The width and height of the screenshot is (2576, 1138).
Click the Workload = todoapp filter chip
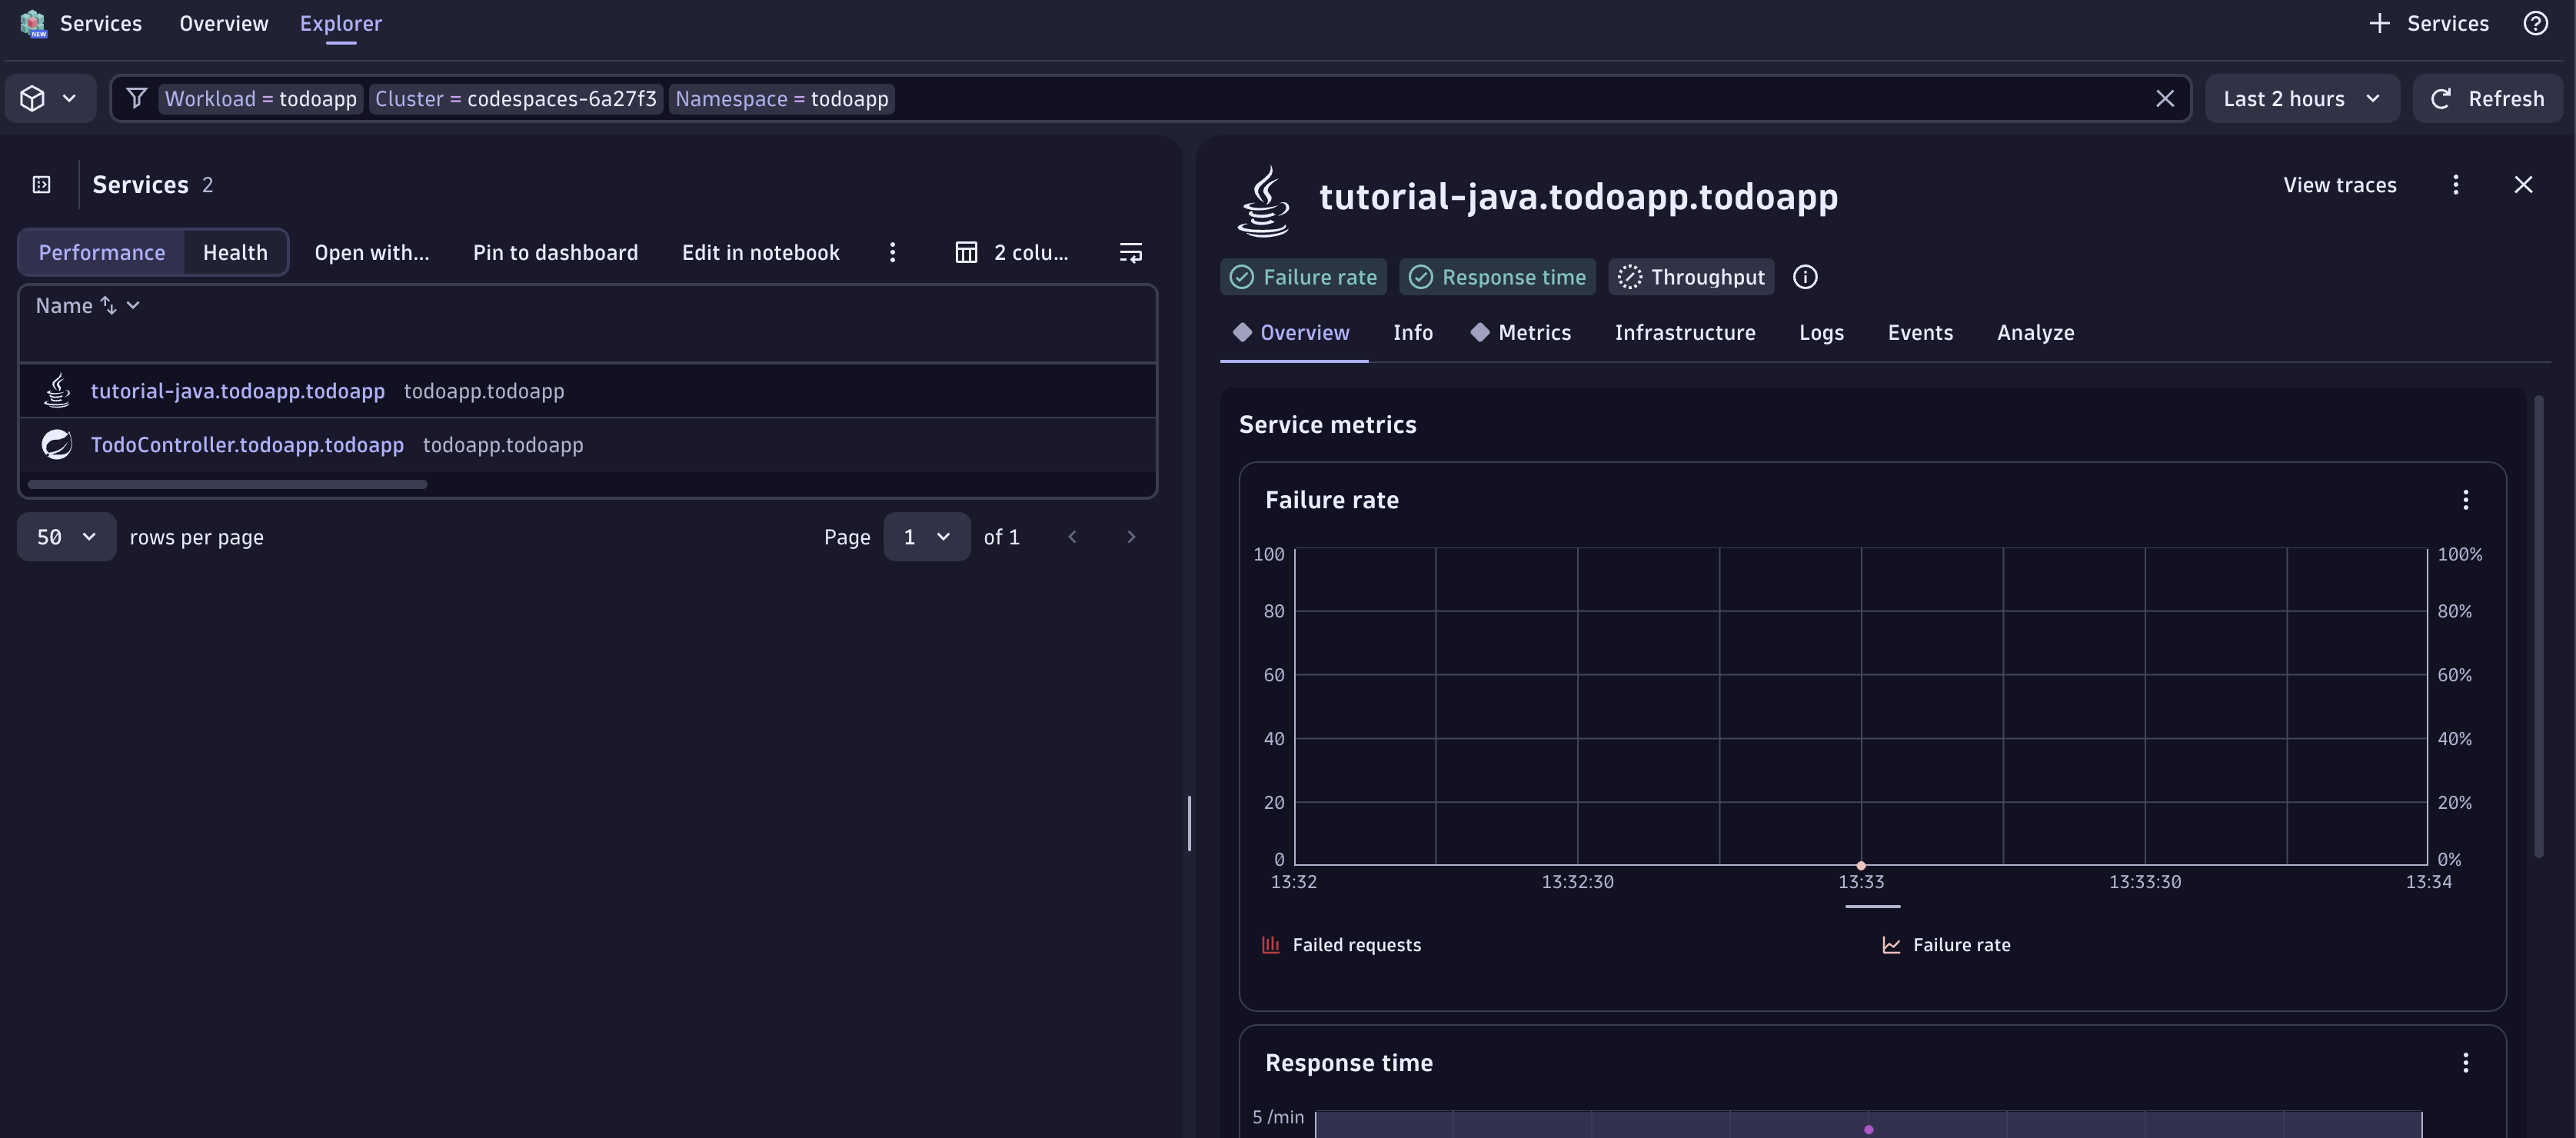coord(260,98)
